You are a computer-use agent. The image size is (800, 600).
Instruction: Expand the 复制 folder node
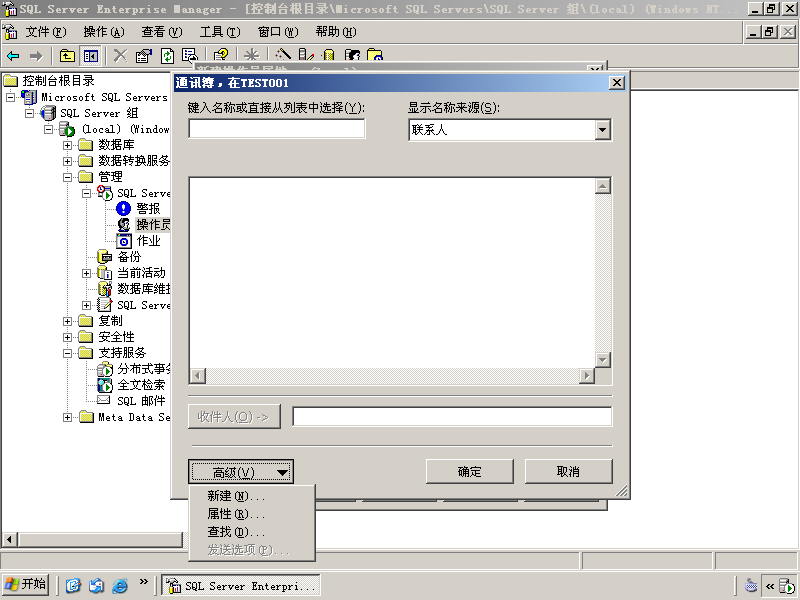[x=67, y=321]
